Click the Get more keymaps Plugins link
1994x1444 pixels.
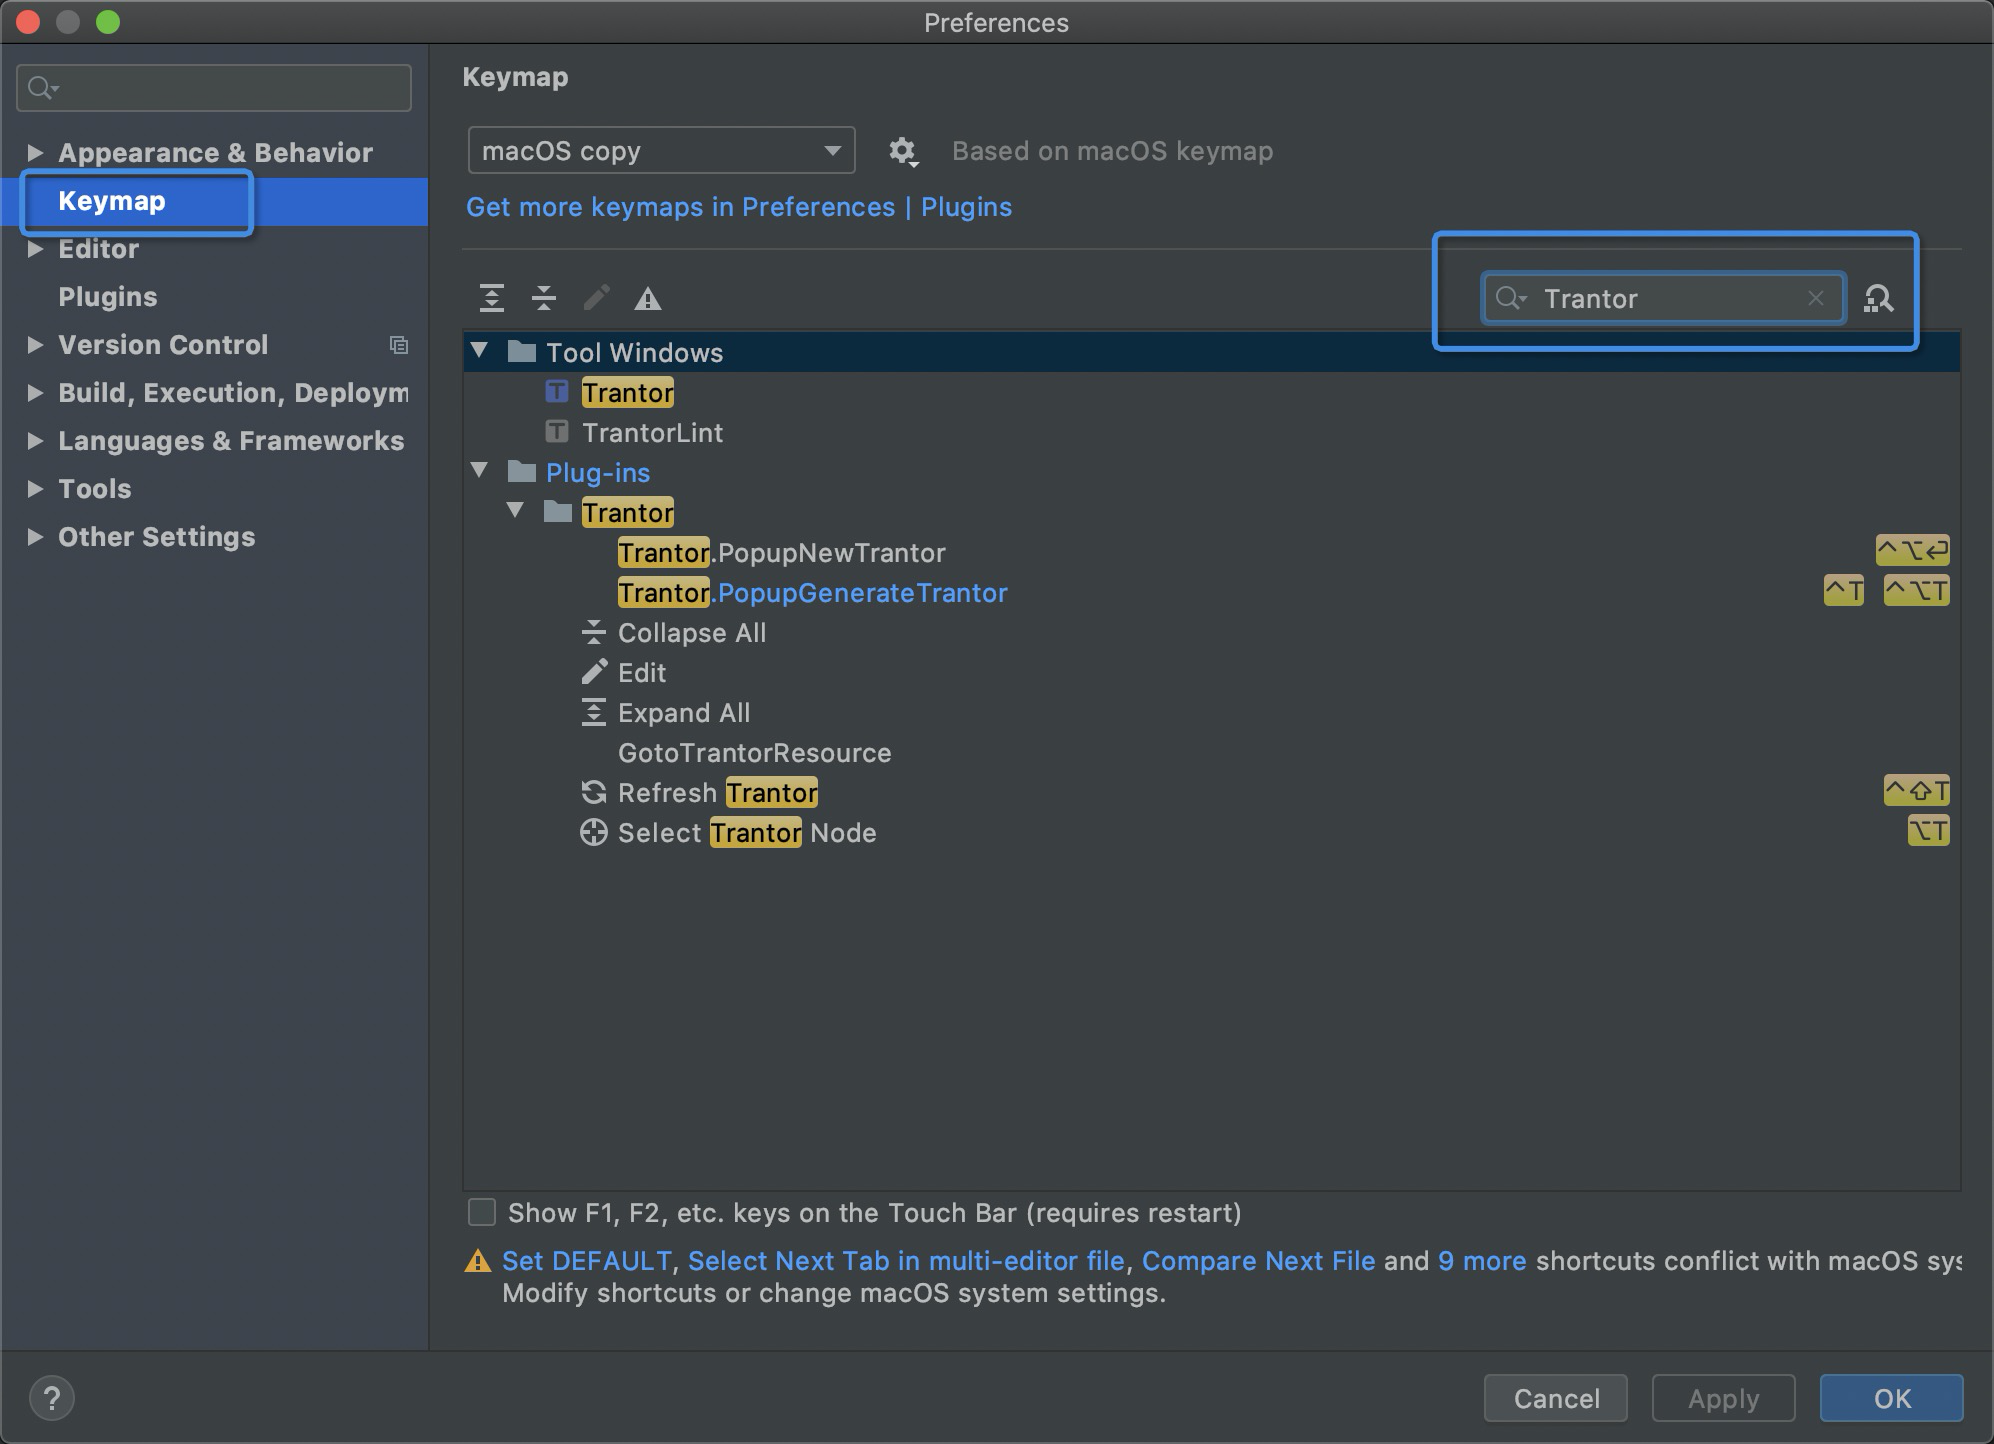pos(739,207)
